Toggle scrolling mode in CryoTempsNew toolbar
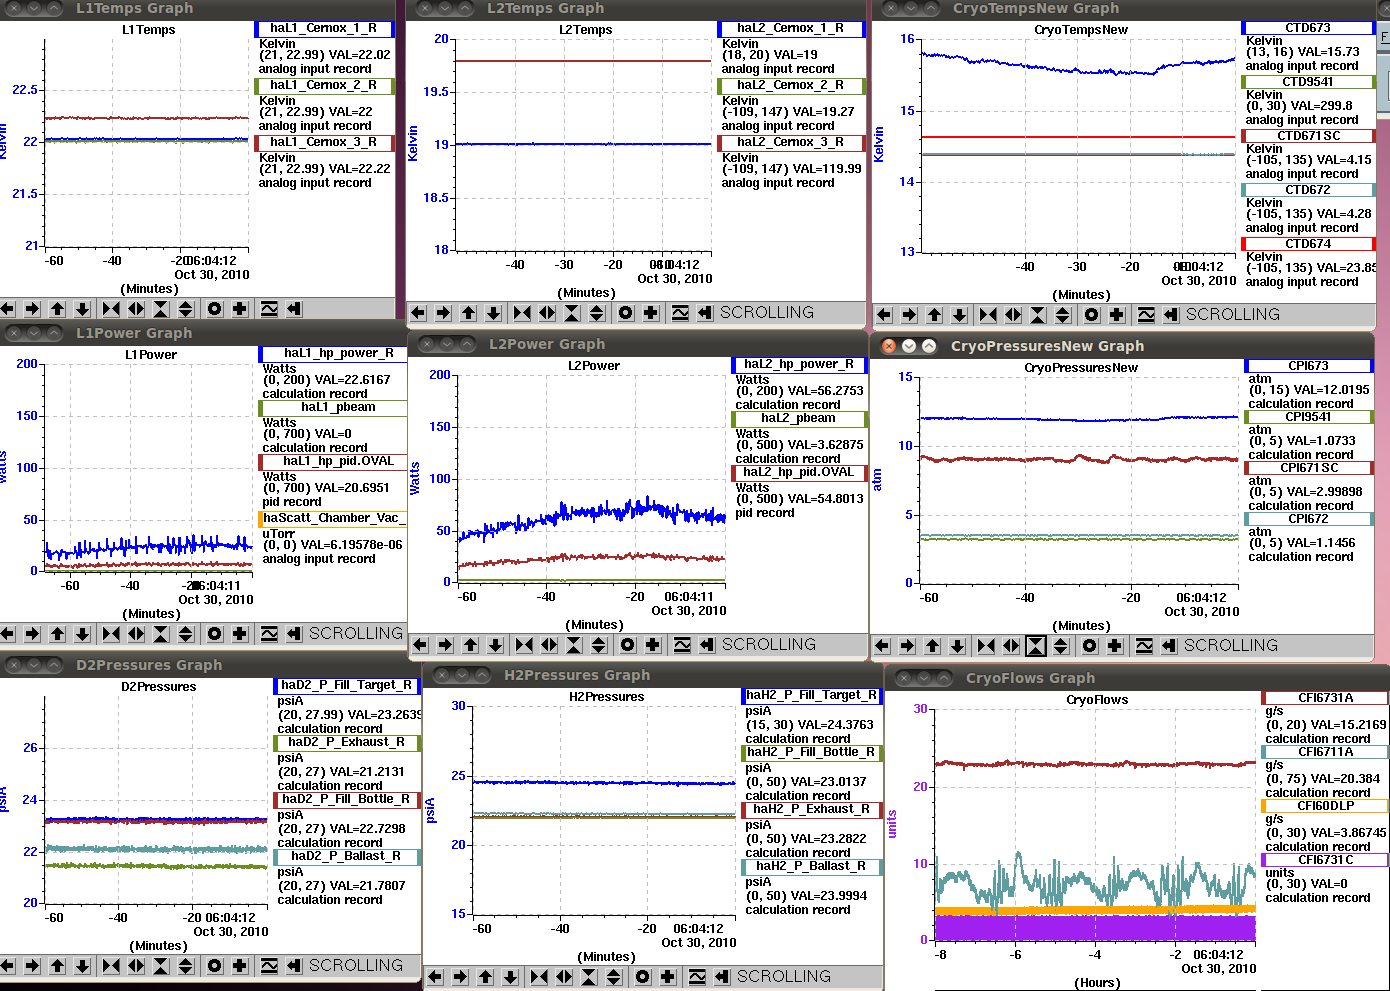The image size is (1390, 991). tap(1171, 315)
